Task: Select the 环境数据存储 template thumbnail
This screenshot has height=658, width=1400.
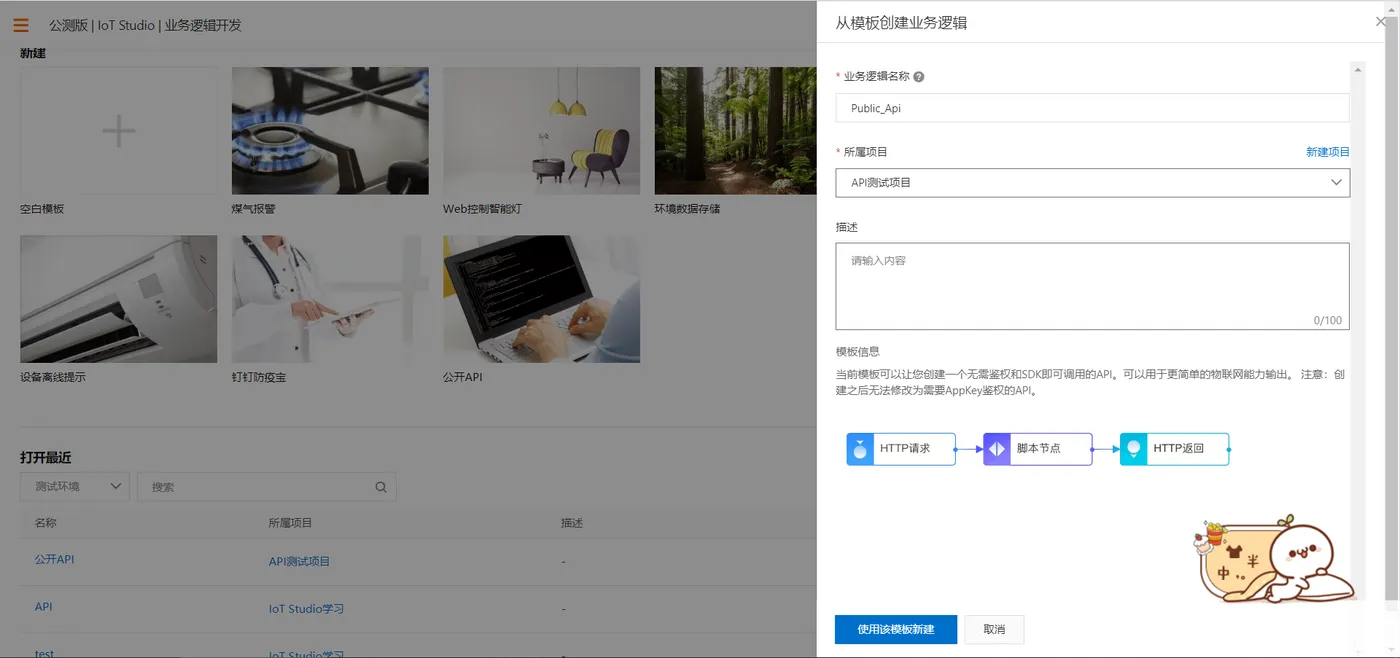Action: click(735, 131)
